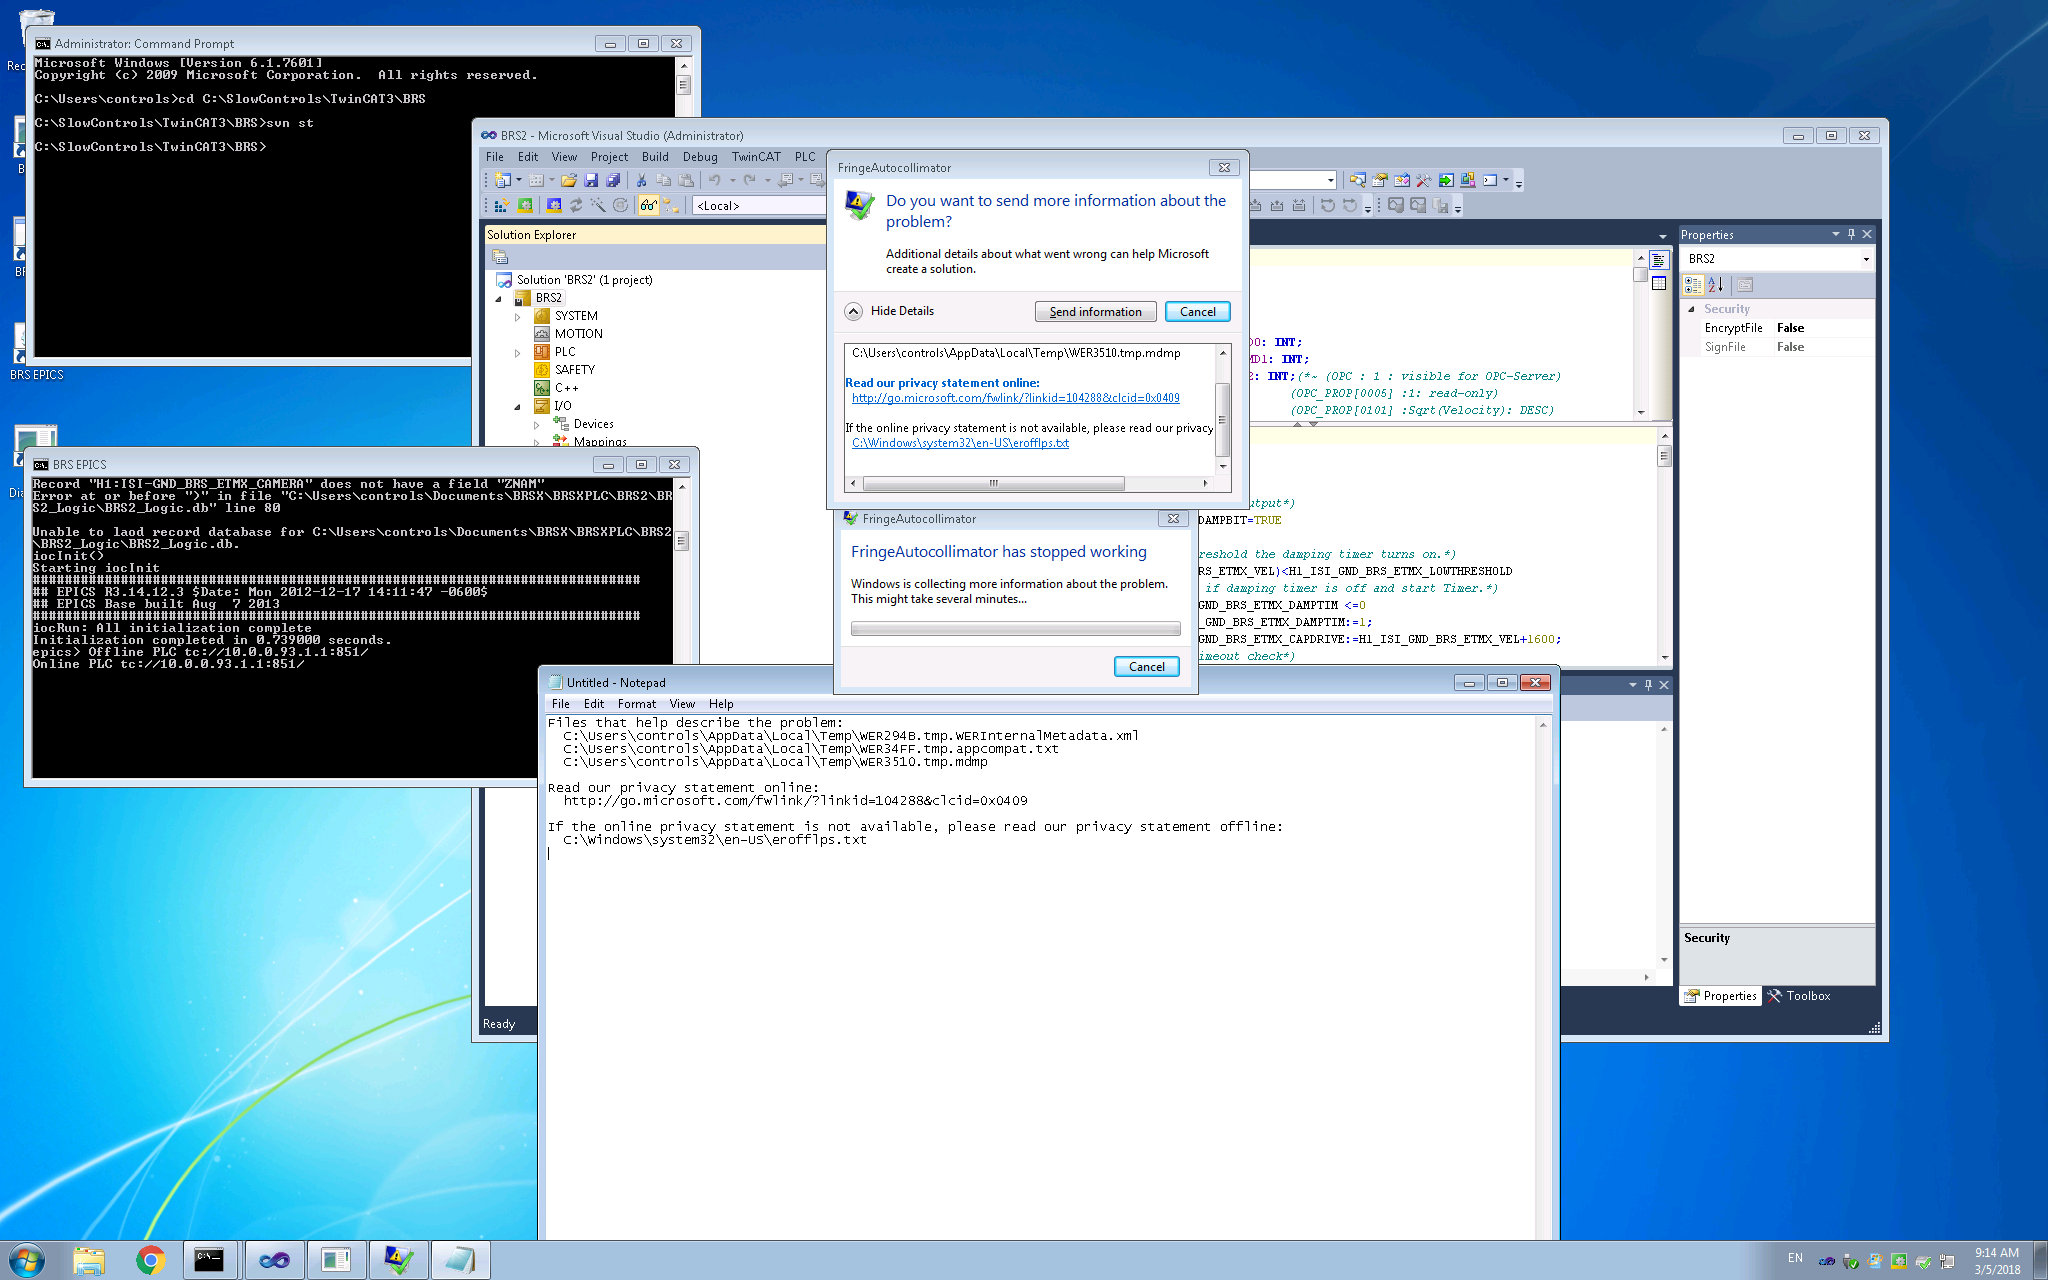Click Save All icon in Visual Studio toolbar
This screenshot has height=1280, width=2048.
[x=612, y=180]
